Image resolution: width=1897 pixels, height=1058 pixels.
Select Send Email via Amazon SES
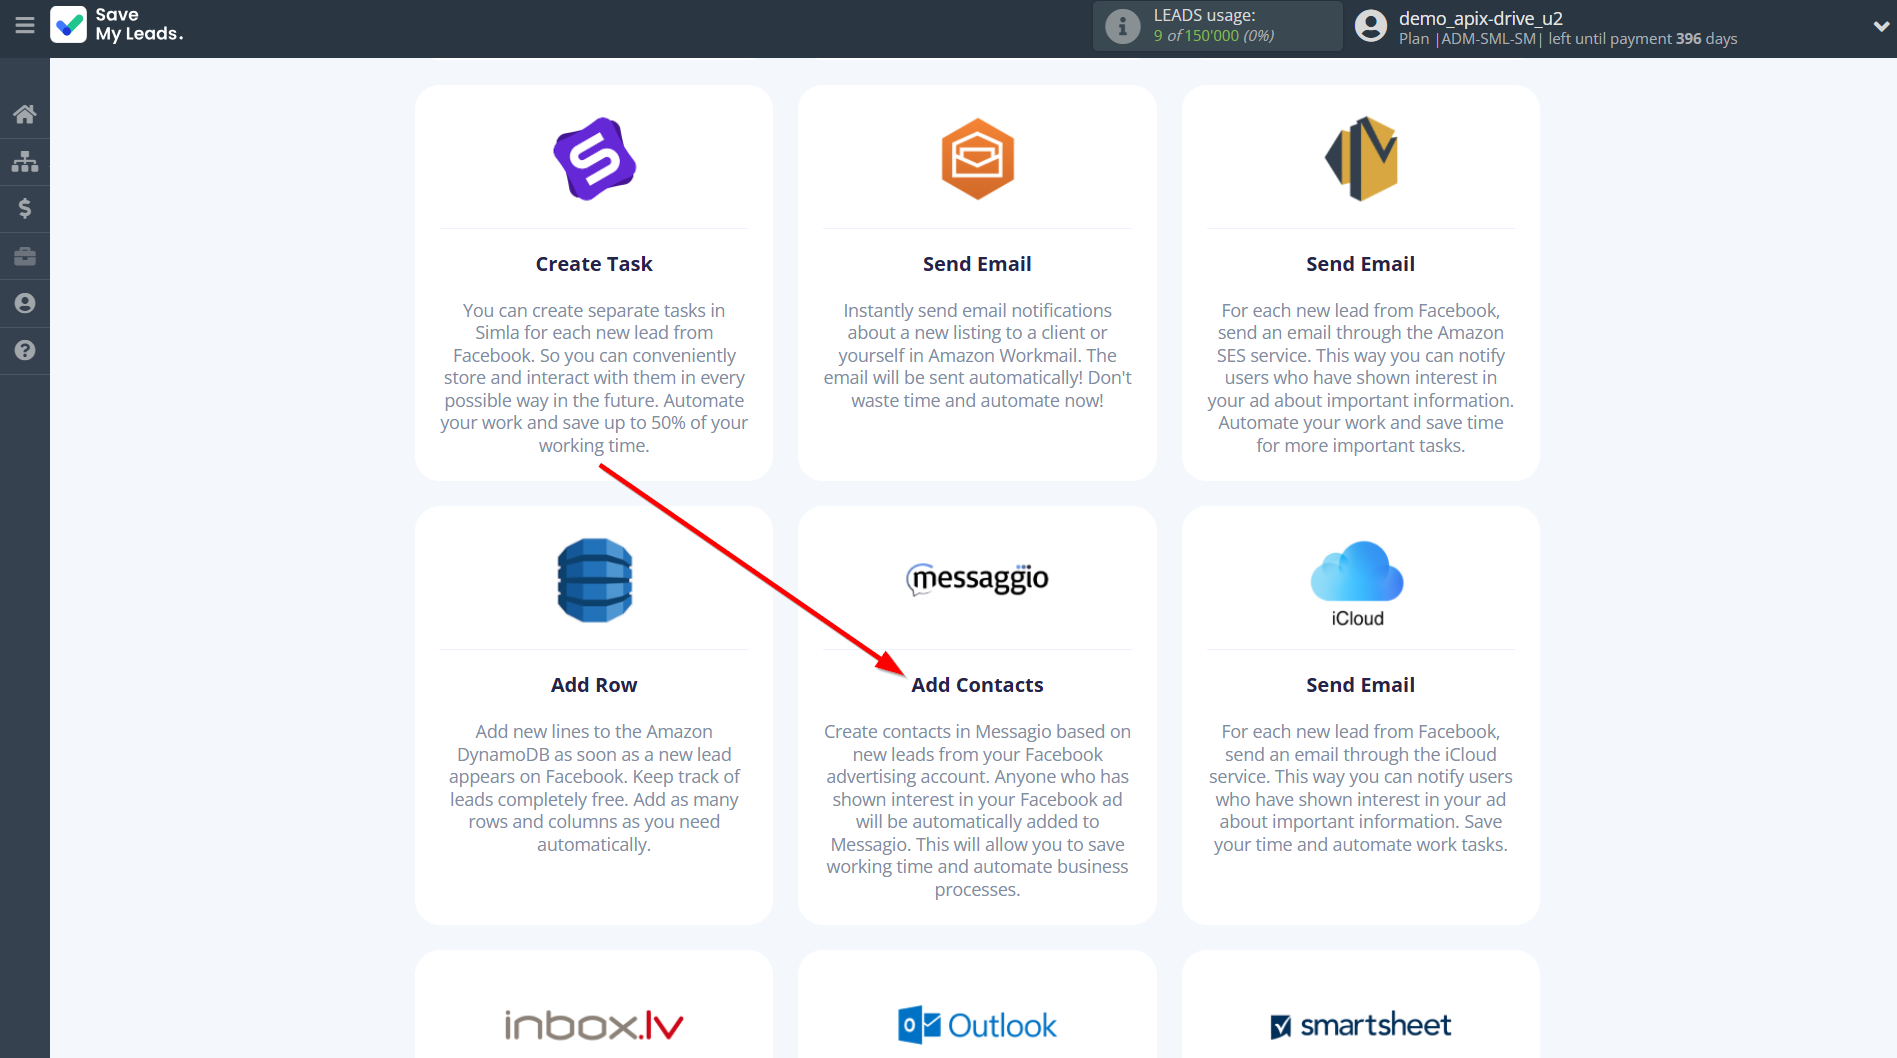[1360, 282]
